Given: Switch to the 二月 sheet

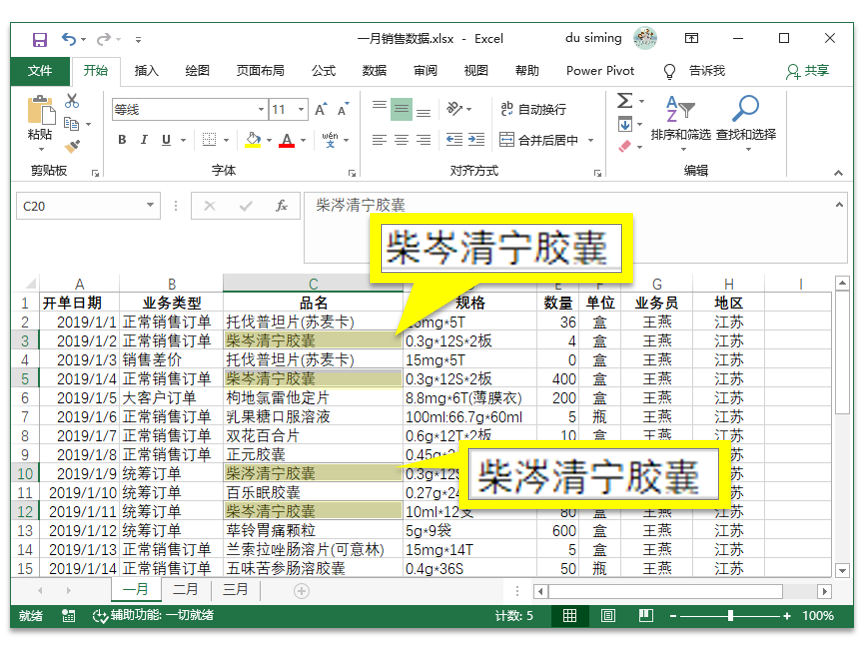Looking at the screenshot, I should 185,589.
